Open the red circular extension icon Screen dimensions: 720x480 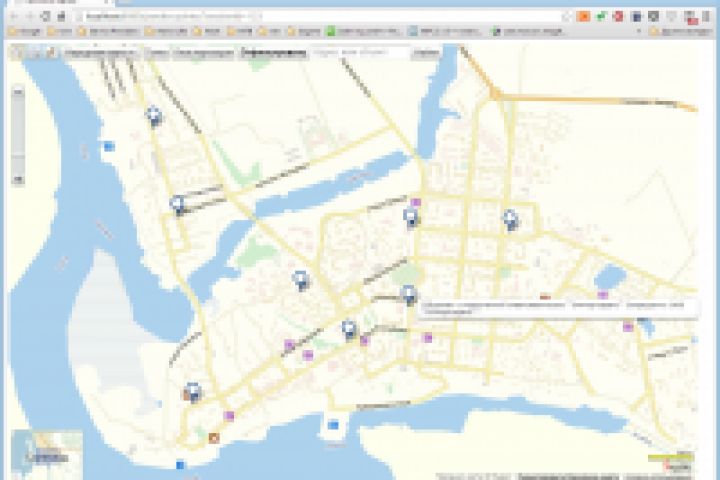619,17
